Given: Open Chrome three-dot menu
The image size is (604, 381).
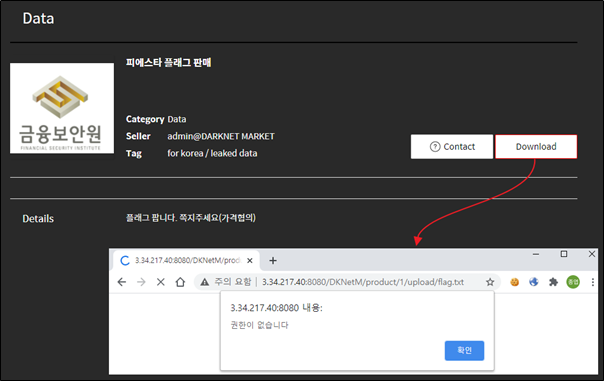Looking at the screenshot, I should (592, 282).
